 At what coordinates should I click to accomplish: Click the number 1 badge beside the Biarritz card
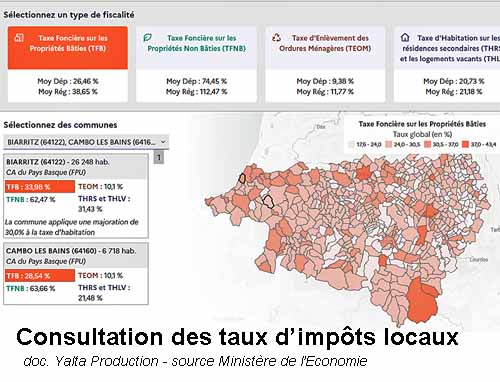click(x=159, y=157)
